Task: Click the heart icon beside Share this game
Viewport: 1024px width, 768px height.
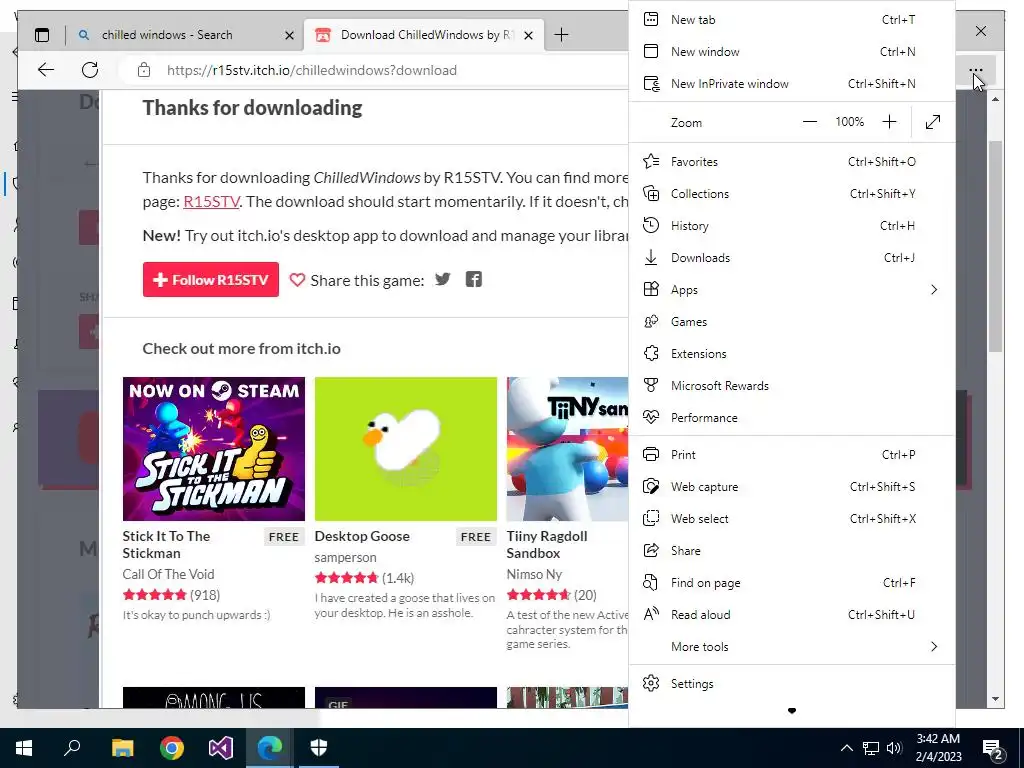Action: coord(297,280)
